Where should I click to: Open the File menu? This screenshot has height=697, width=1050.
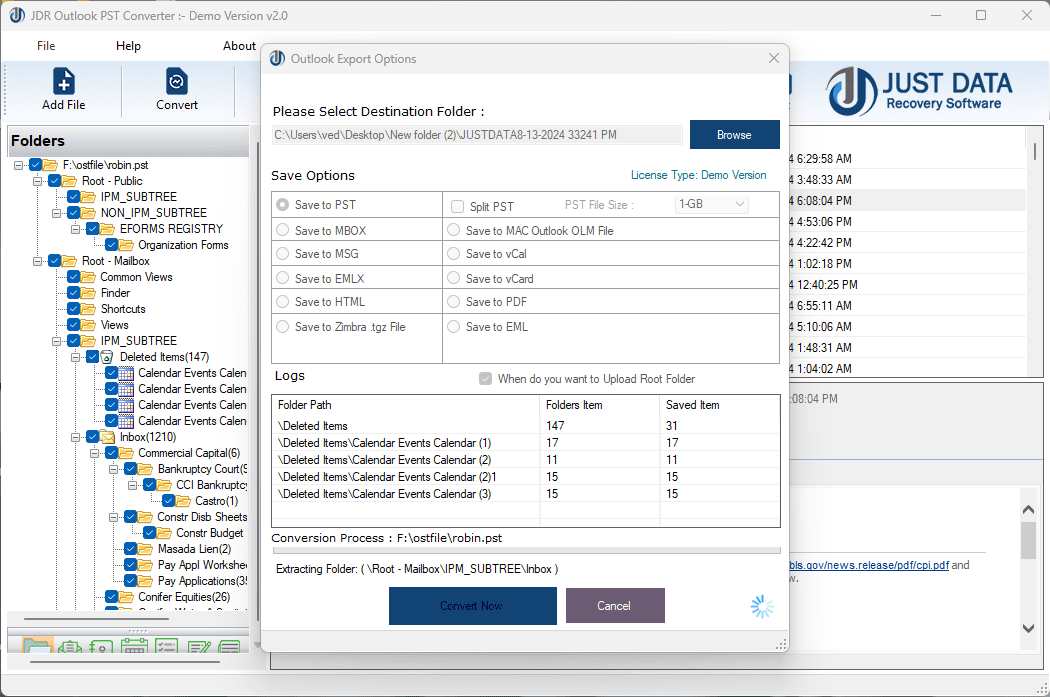46,45
